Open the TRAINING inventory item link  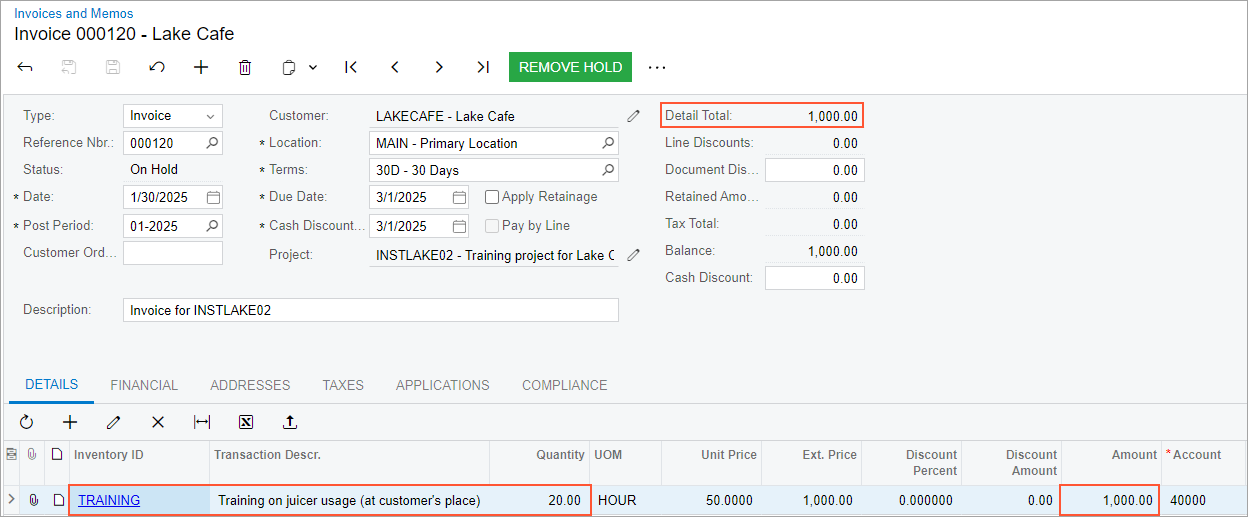[x=109, y=500]
